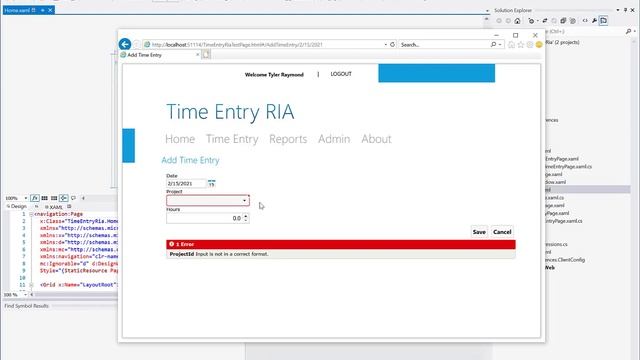The width and height of the screenshot is (640, 360).
Task: Click the Date text field
Action: [x=186, y=184]
